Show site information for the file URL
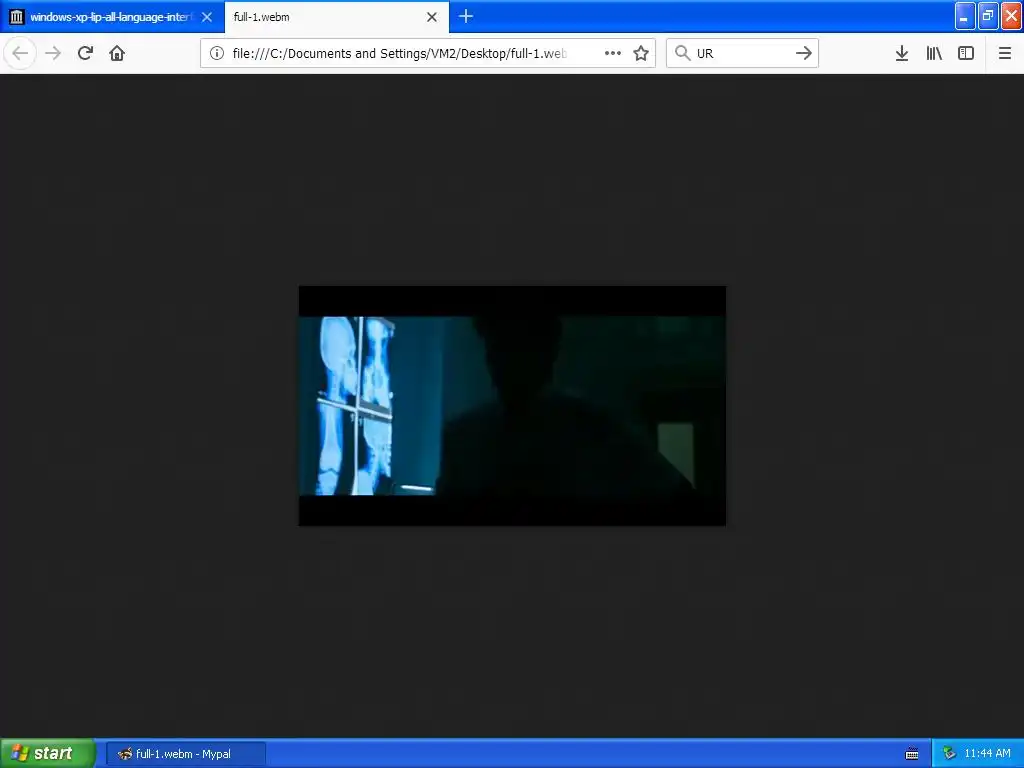The height and width of the screenshot is (768, 1024). [x=217, y=53]
